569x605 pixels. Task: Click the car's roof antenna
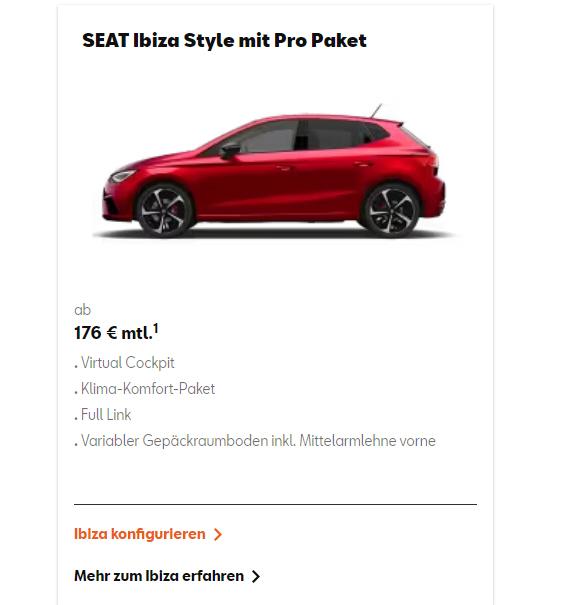(x=376, y=110)
